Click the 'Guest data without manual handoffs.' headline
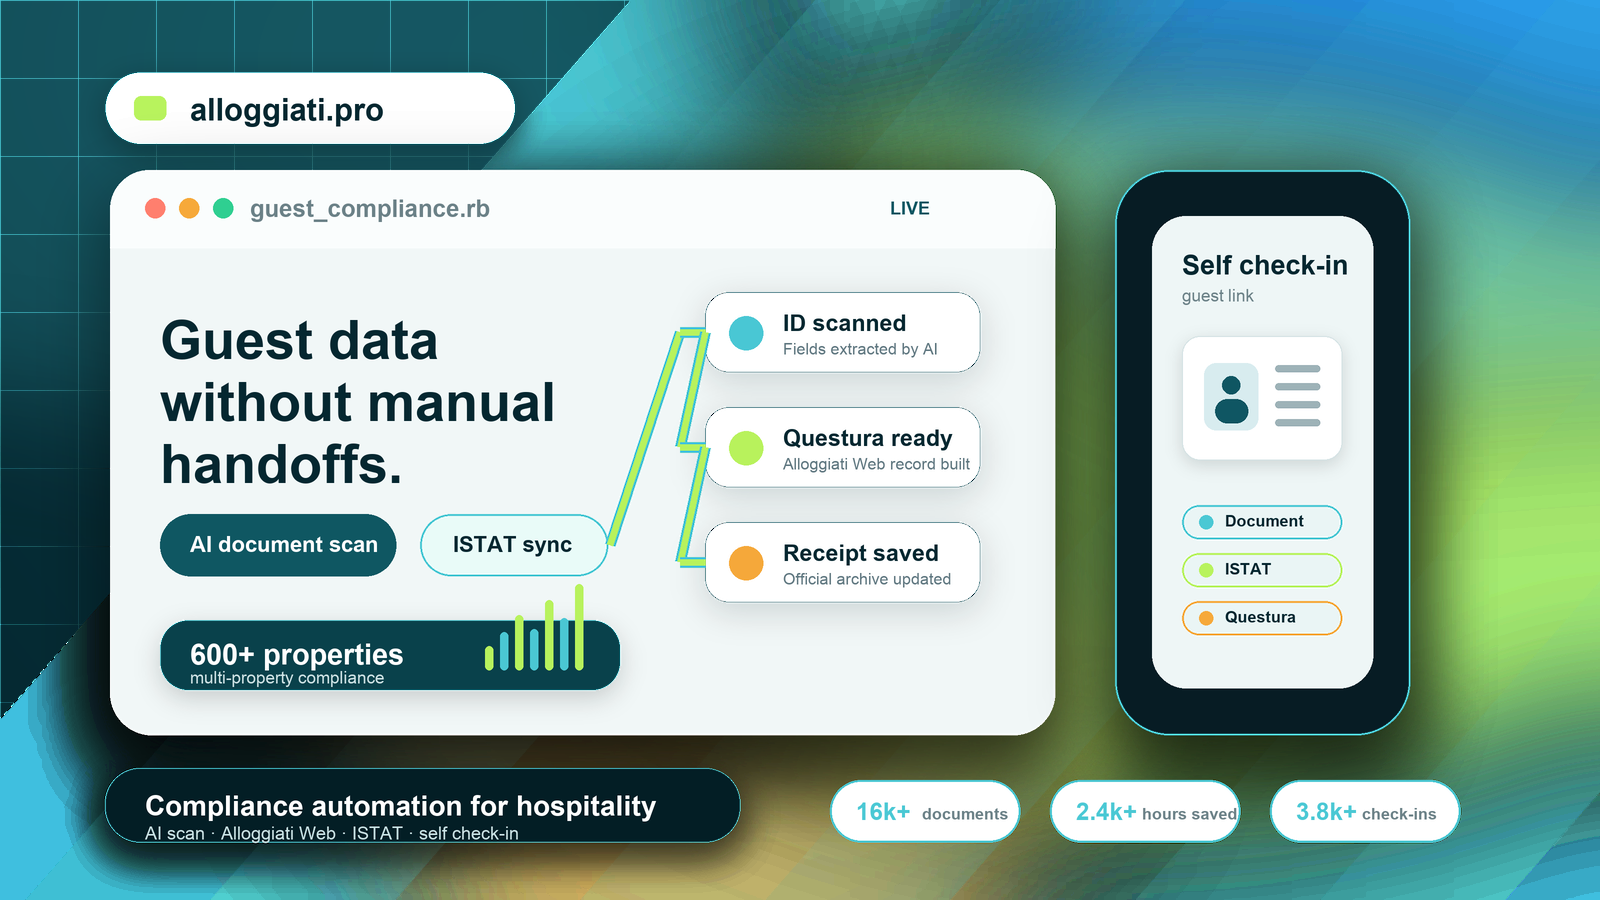Screen dimensions: 1600x900 click(358, 402)
